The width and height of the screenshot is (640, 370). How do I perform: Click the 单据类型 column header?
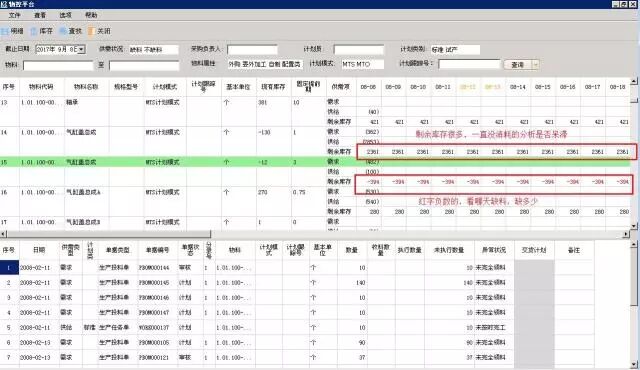tap(118, 250)
